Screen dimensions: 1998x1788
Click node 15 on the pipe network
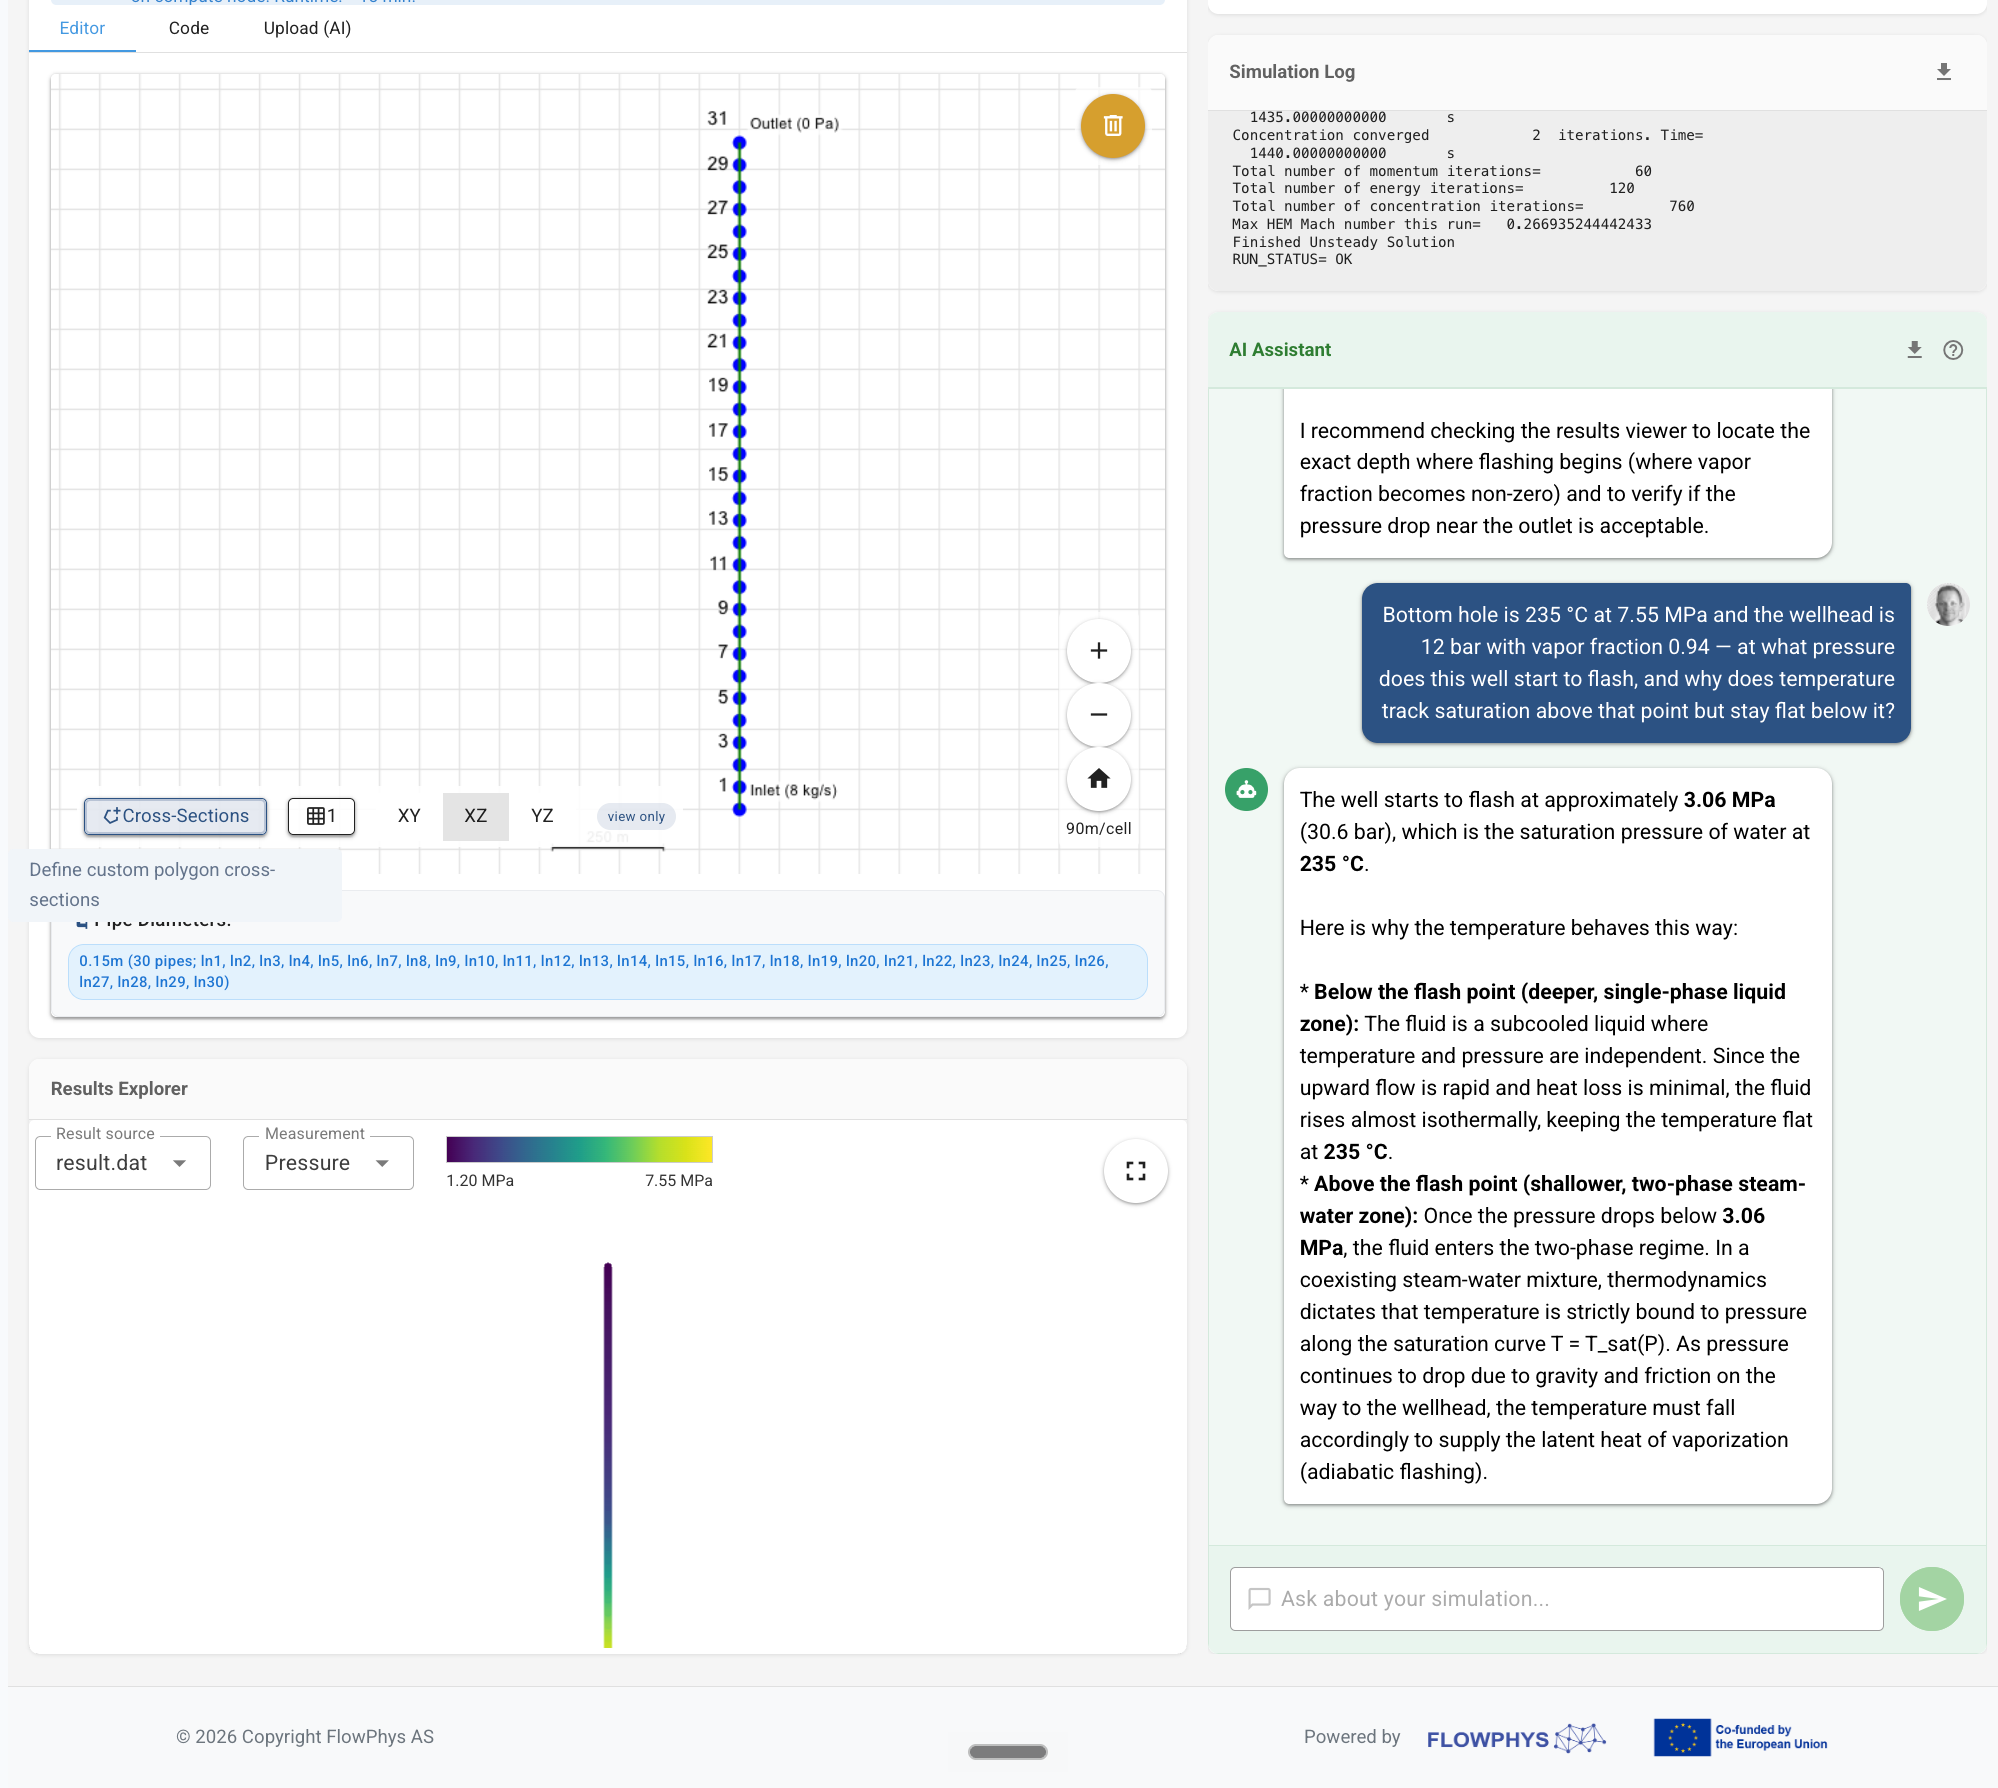(x=739, y=475)
